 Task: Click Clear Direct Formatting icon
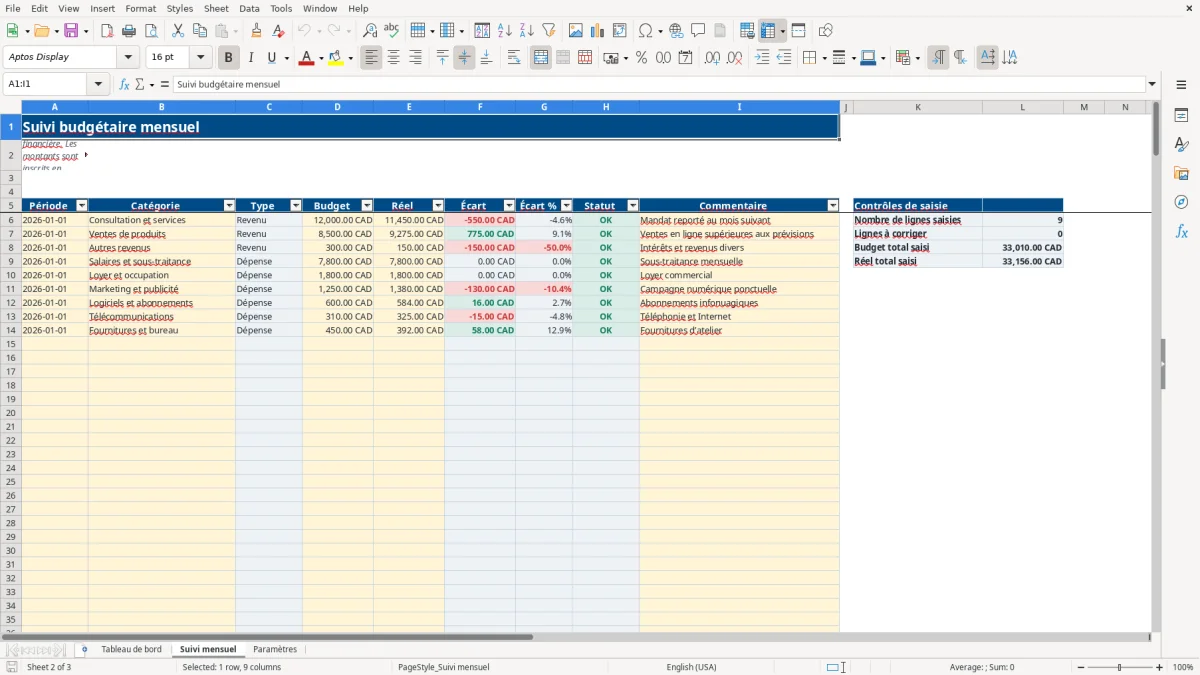click(278, 31)
